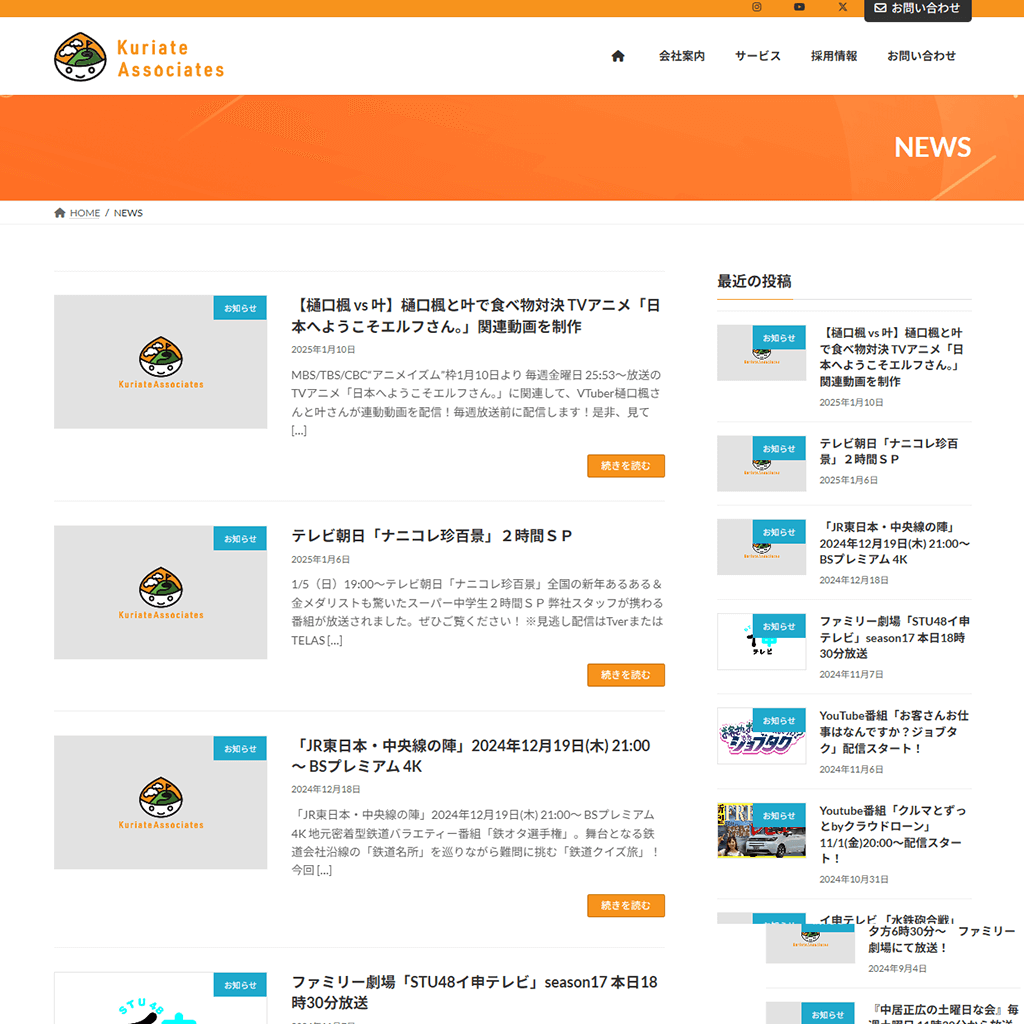This screenshot has width=1024, height=1024.
Task: Open the 会社案内 menu item
Action: (682, 56)
